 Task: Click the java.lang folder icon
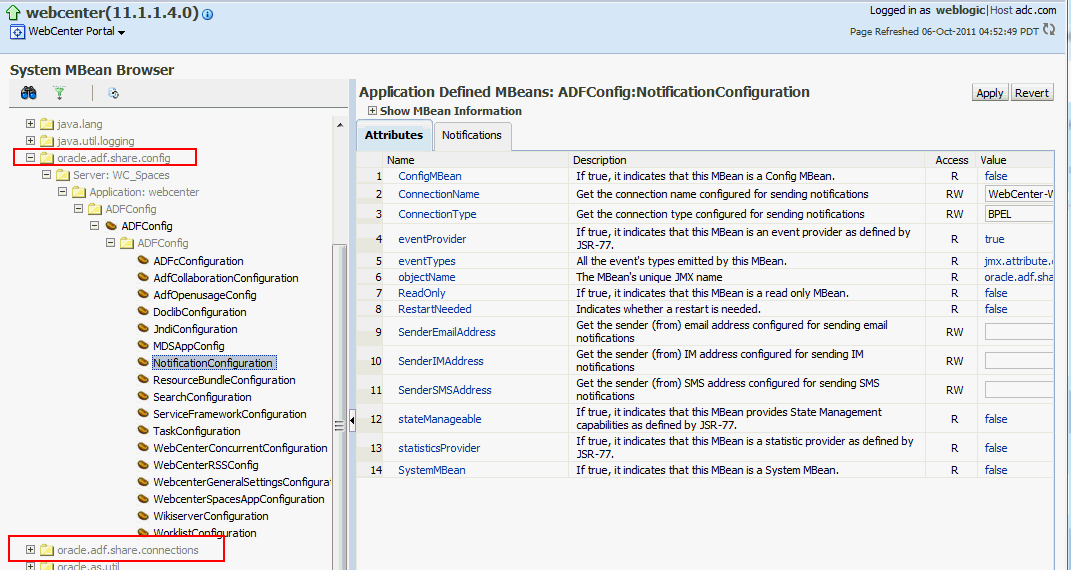point(46,124)
